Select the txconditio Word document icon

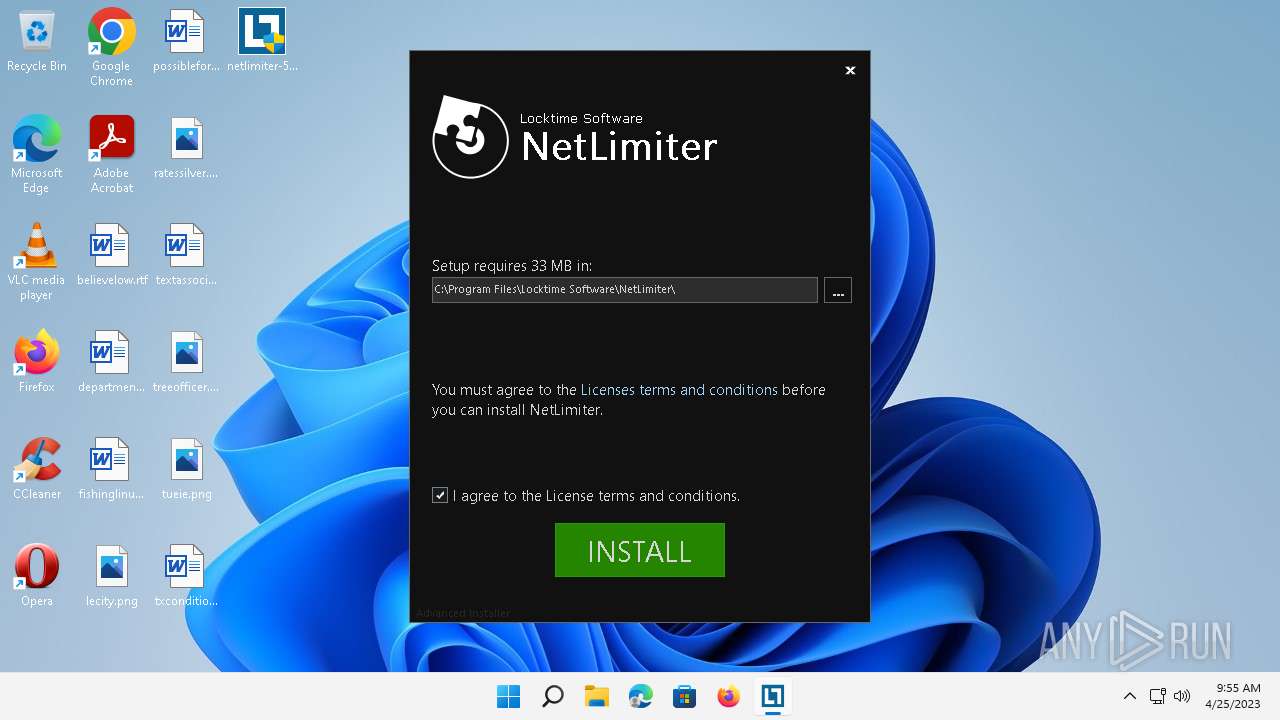click(x=186, y=577)
